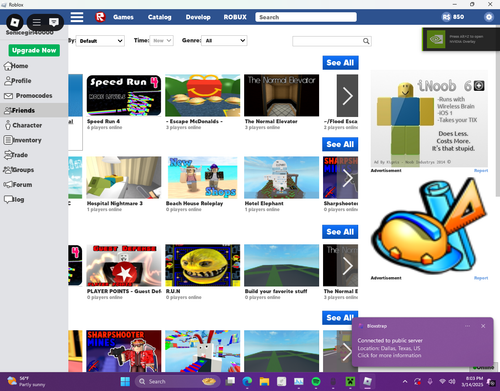The width and height of the screenshot is (500, 391).
Task: Close the Bloxstrap notification
Action: [483, 326]
